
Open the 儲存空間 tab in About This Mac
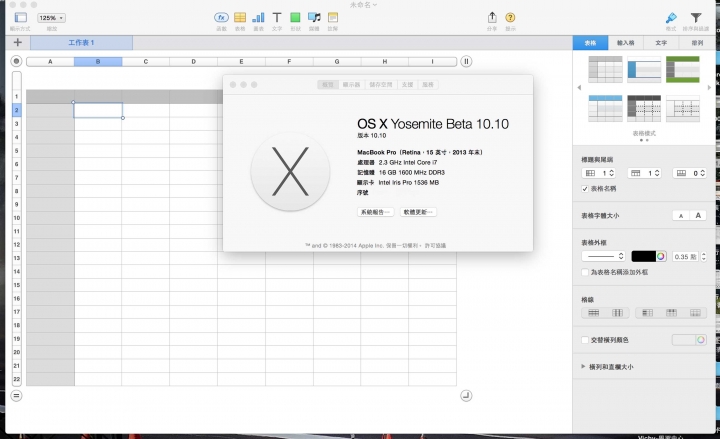[381, 85]
